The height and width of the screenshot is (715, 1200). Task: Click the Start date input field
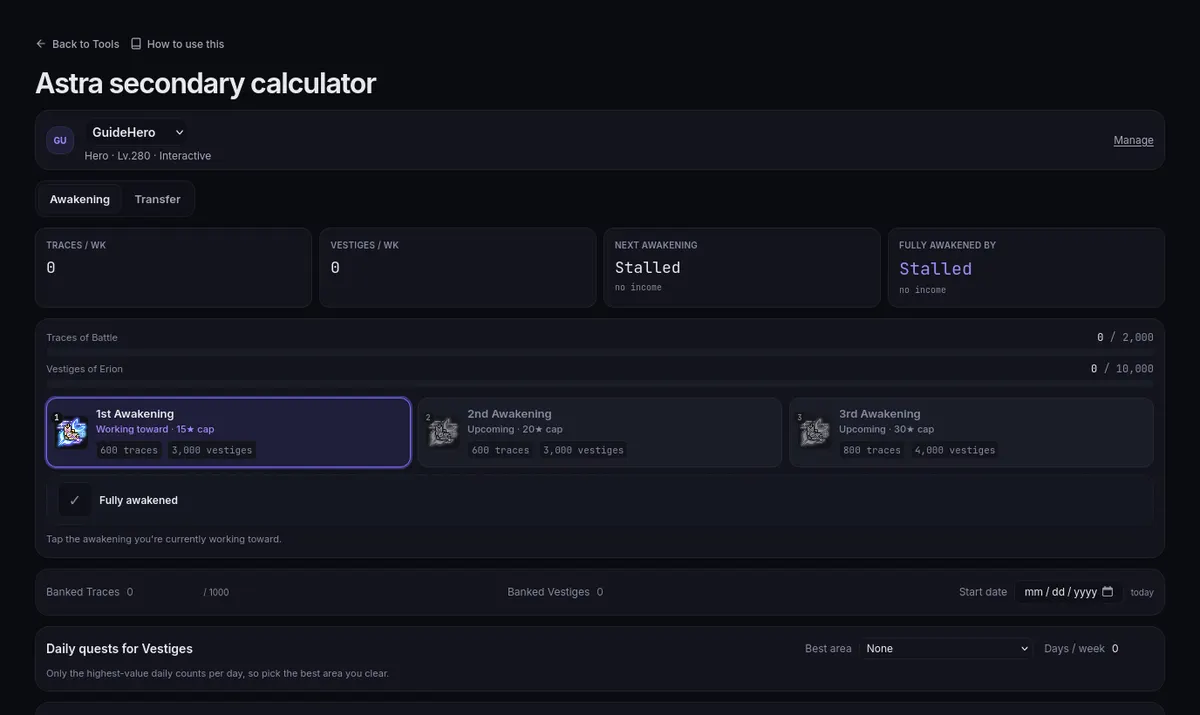point(1068,592)
